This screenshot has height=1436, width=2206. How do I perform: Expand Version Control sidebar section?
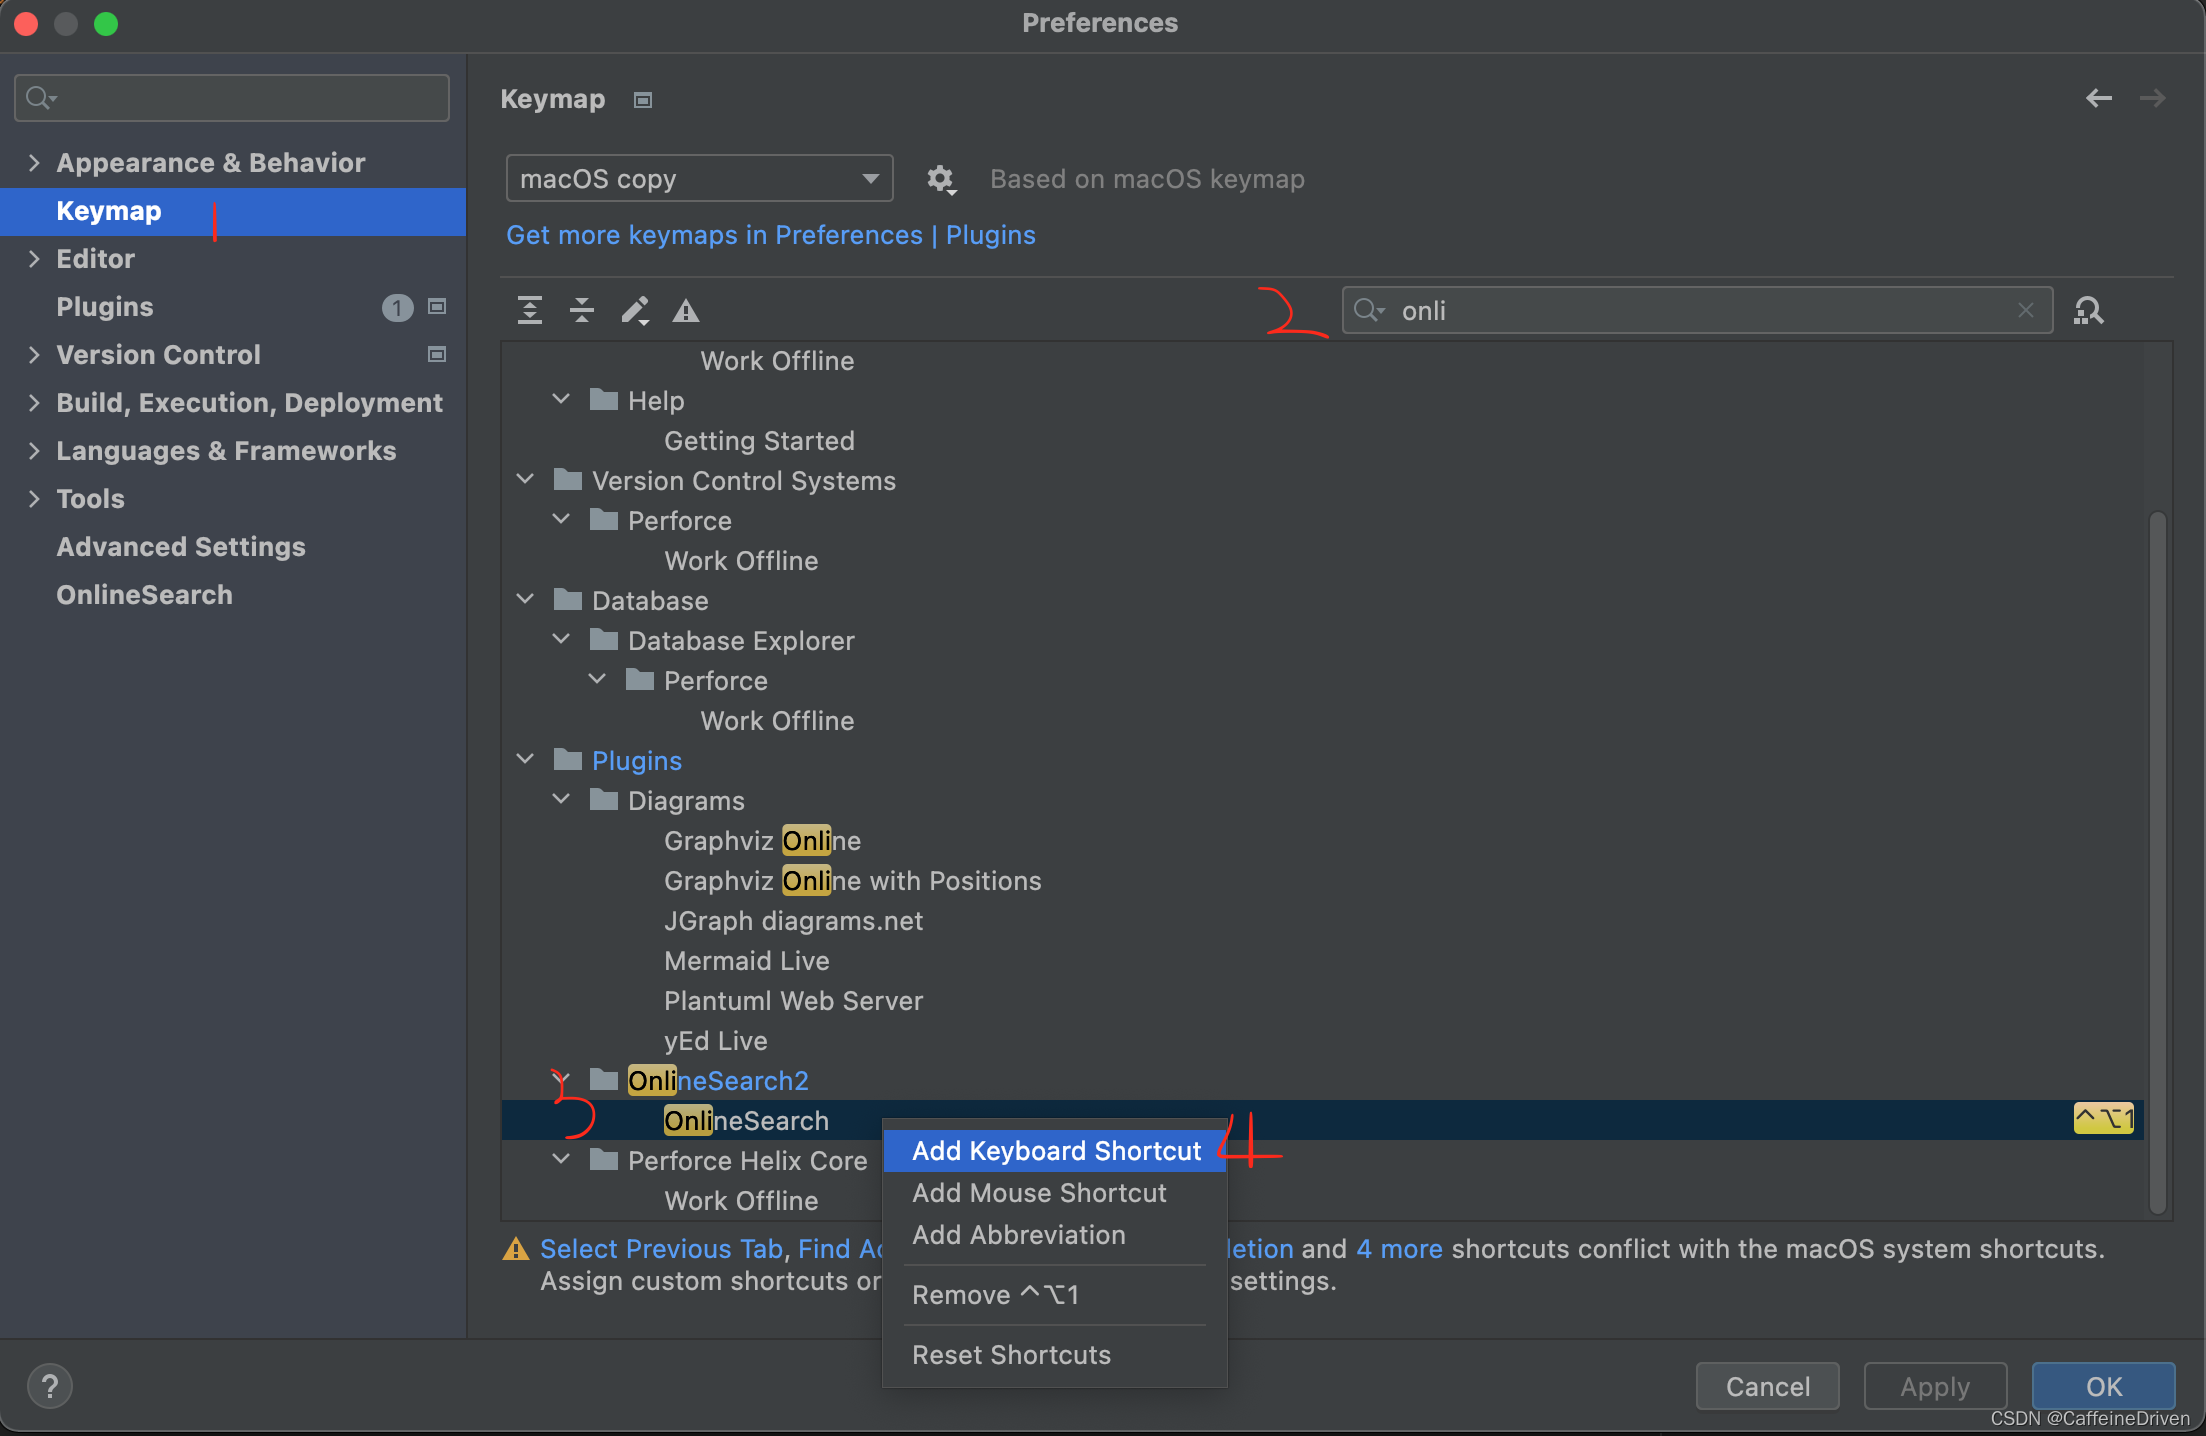pos(34,354)
